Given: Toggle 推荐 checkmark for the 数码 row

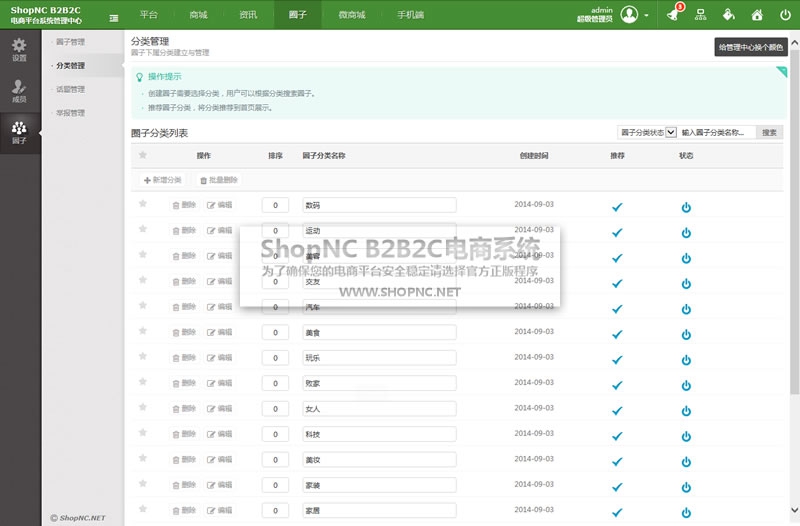Looking at the screenshot, I should click(617, 207).
